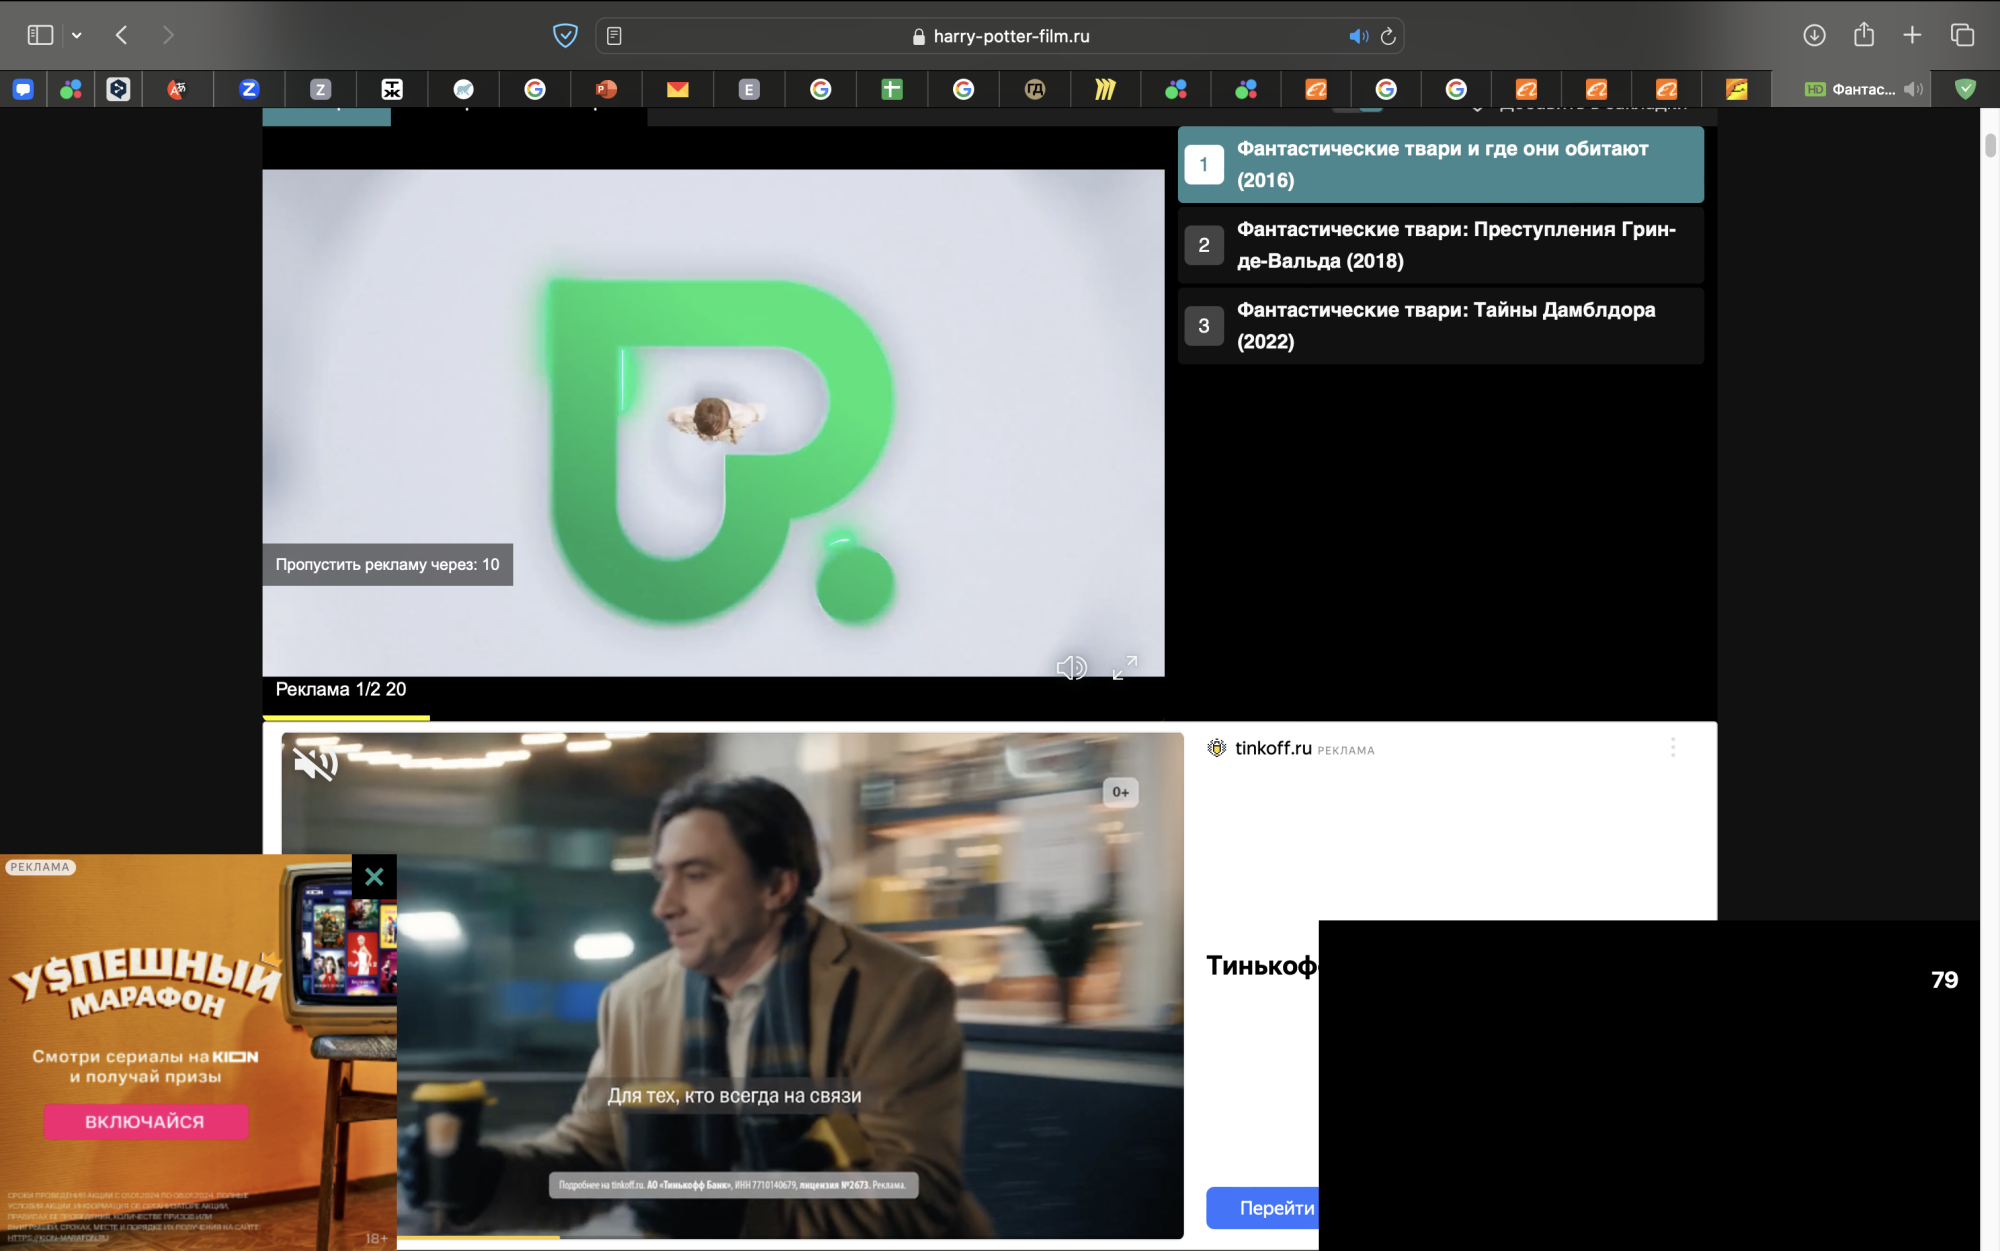Open the PowerPoint bookmark icon
The image size is (2000, 1251).
(607, 89)
